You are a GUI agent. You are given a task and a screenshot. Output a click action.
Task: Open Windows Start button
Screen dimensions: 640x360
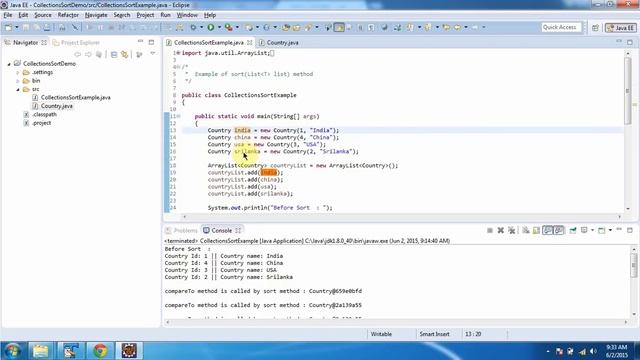12,351
